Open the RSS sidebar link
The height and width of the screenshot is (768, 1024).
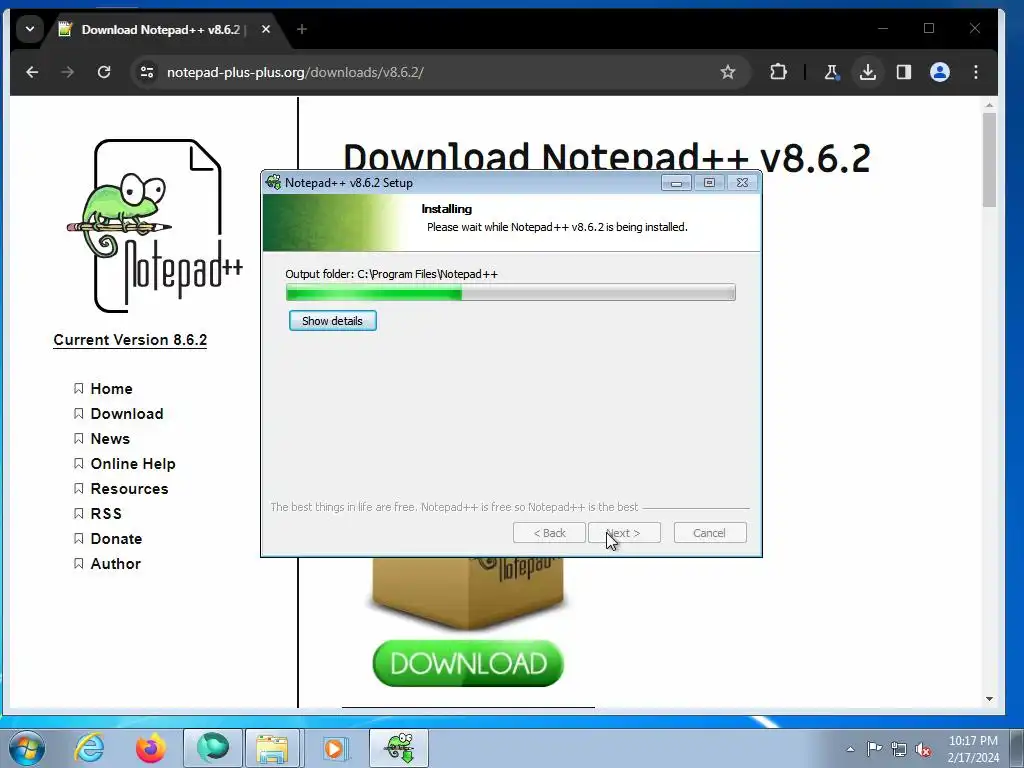tap(106, 514)
